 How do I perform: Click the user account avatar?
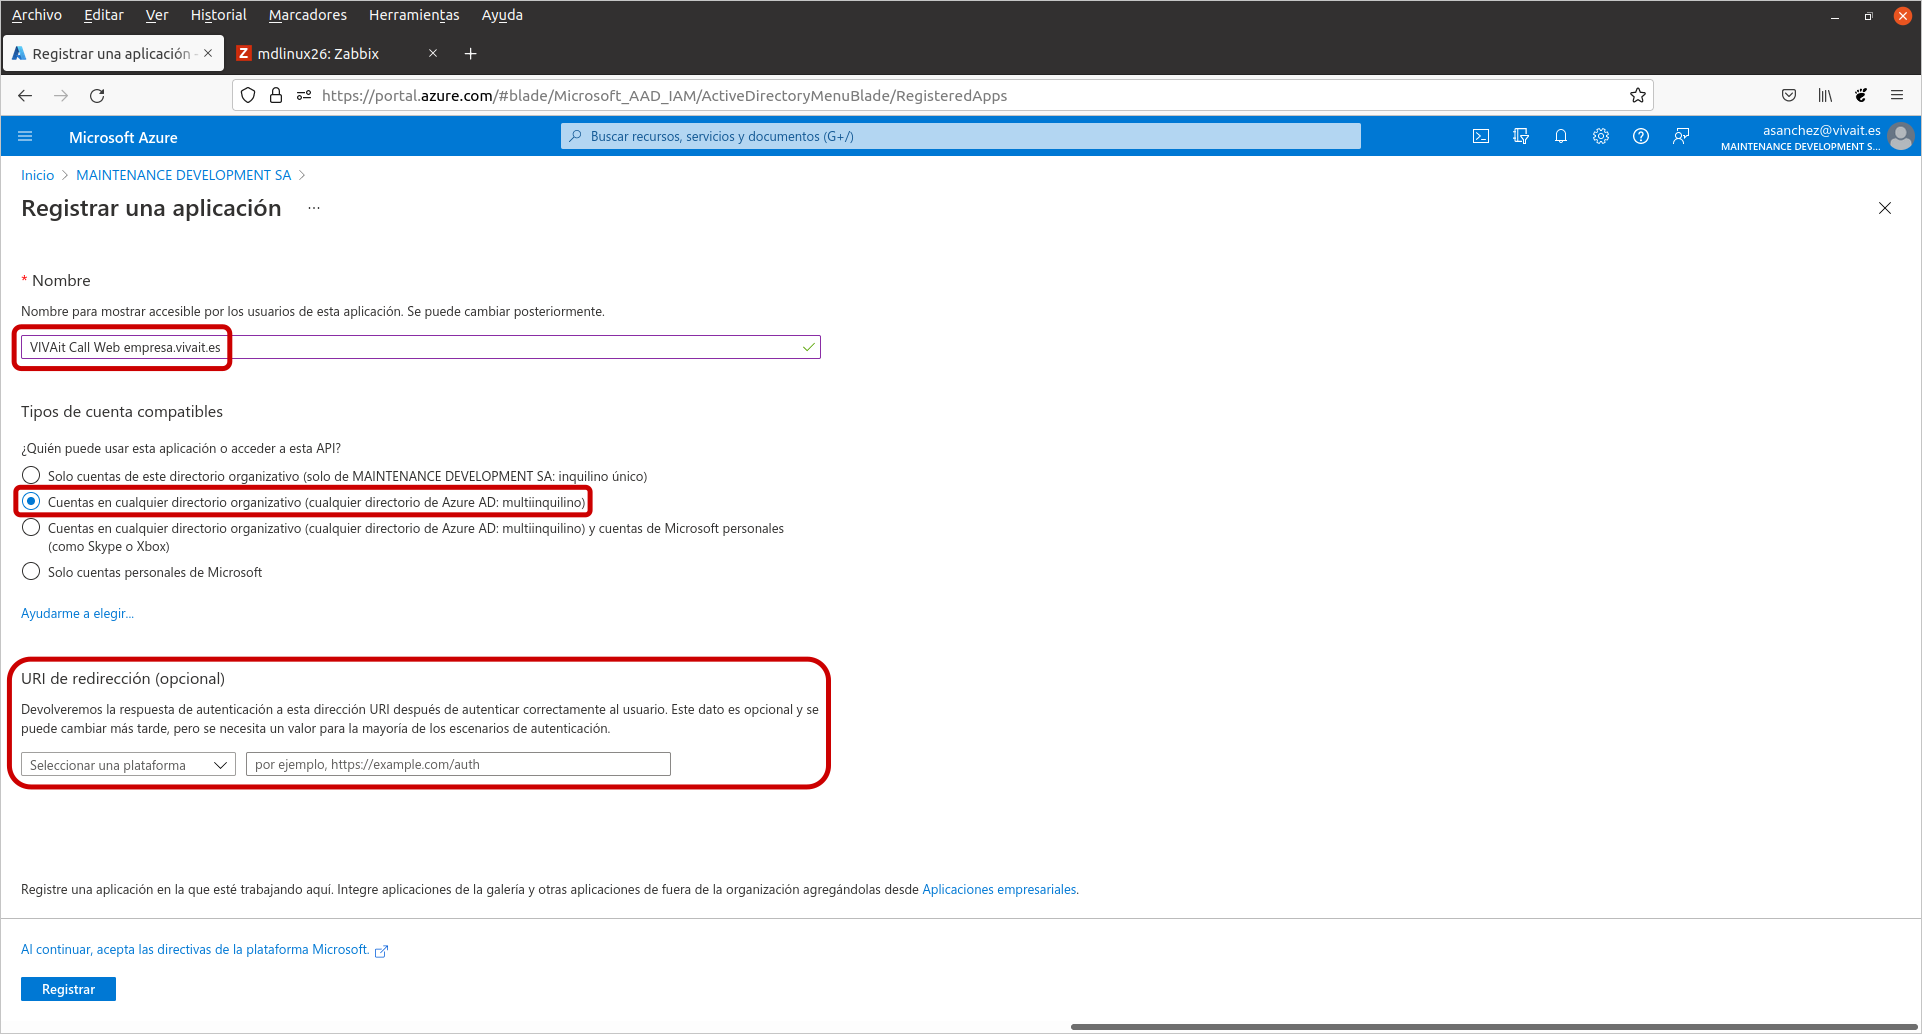[1902, 136]
